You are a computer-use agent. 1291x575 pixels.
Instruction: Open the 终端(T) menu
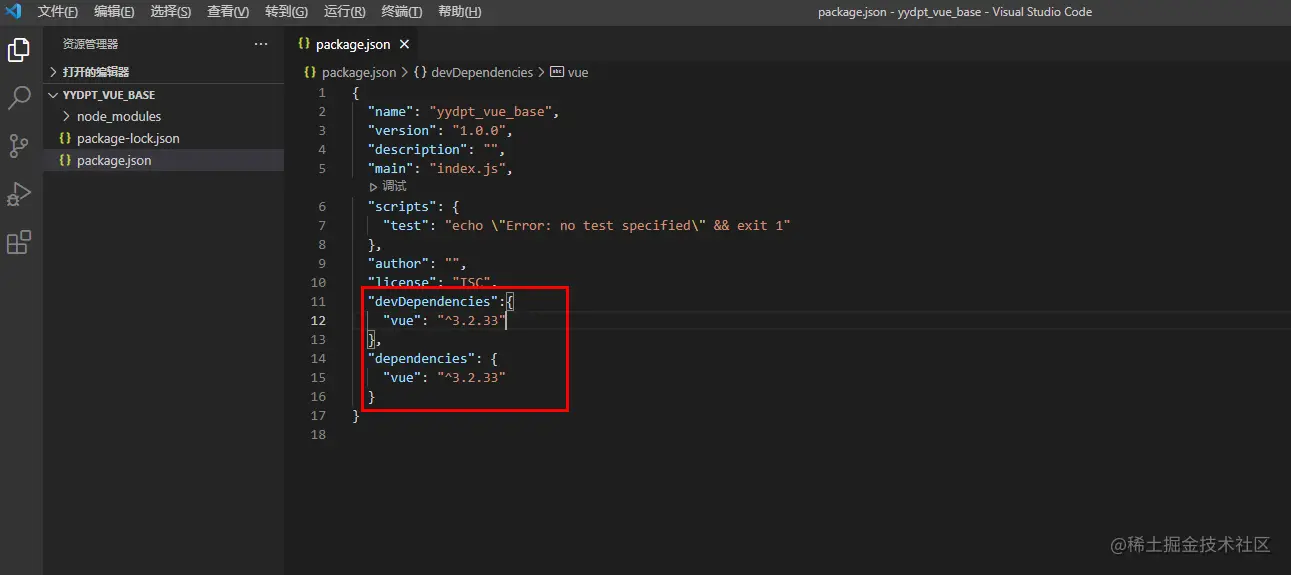402,12
